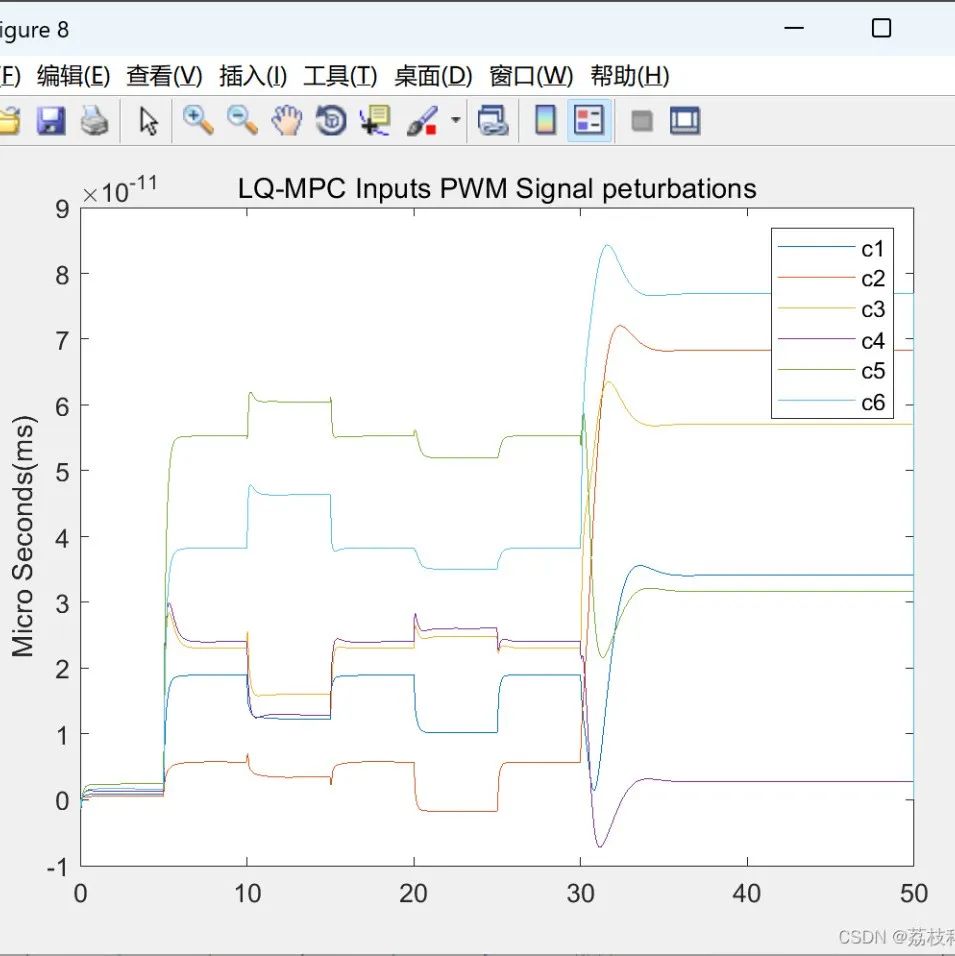Activate the Zoom Out magnifier tool

(x=242, y=120)
